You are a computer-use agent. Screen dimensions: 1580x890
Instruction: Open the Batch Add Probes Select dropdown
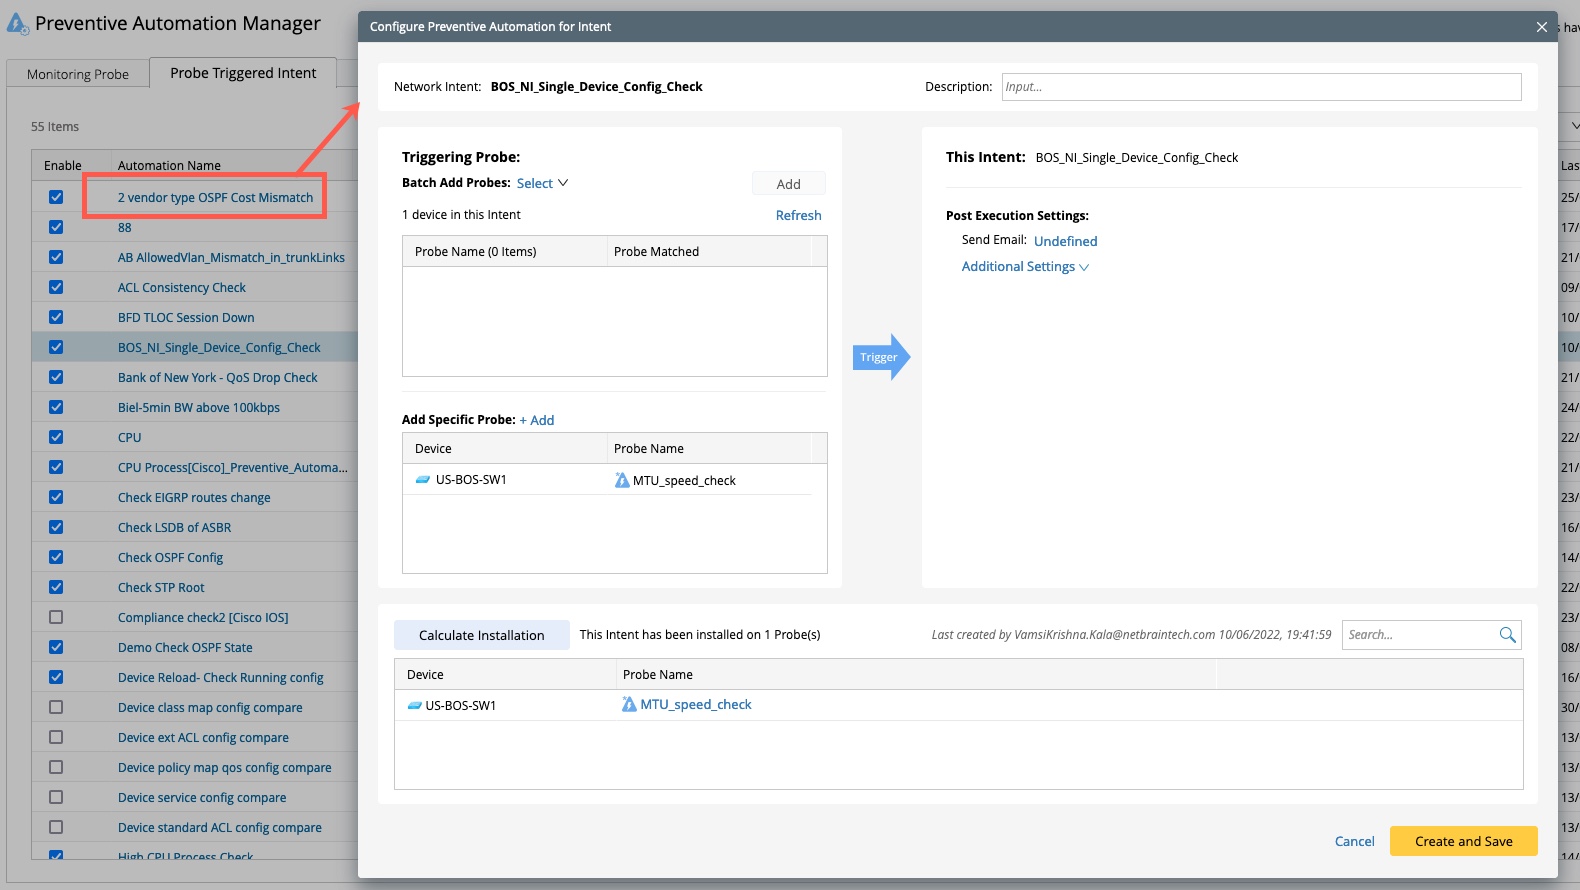tap(542, 183)
